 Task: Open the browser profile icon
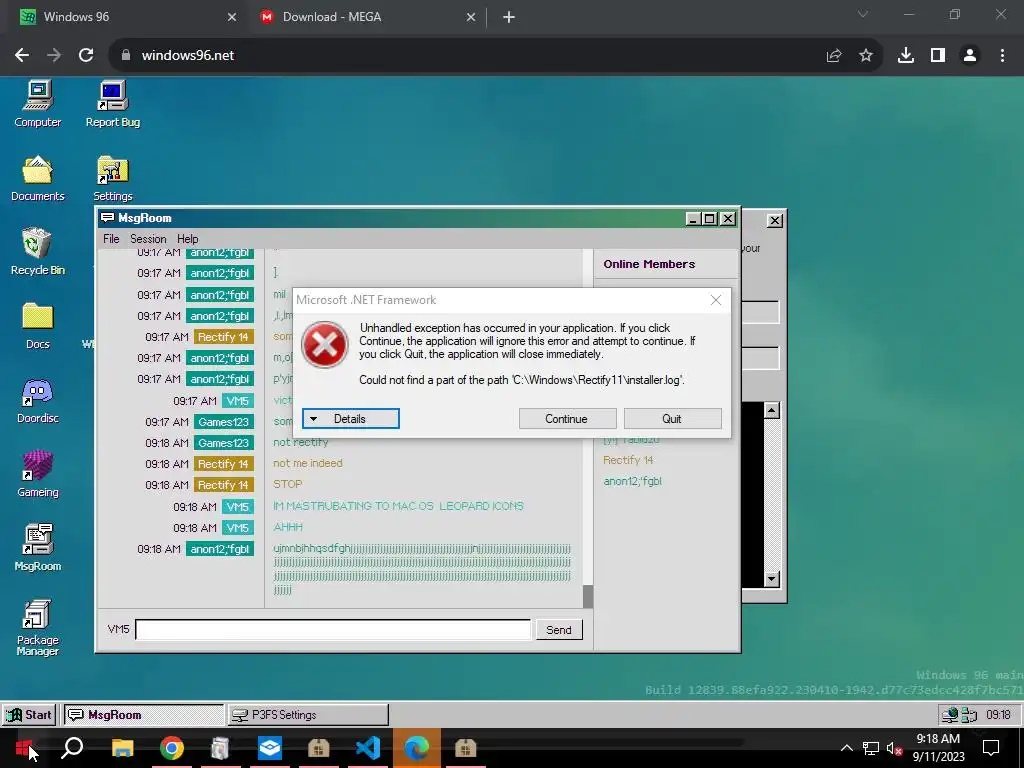[970, 56]
